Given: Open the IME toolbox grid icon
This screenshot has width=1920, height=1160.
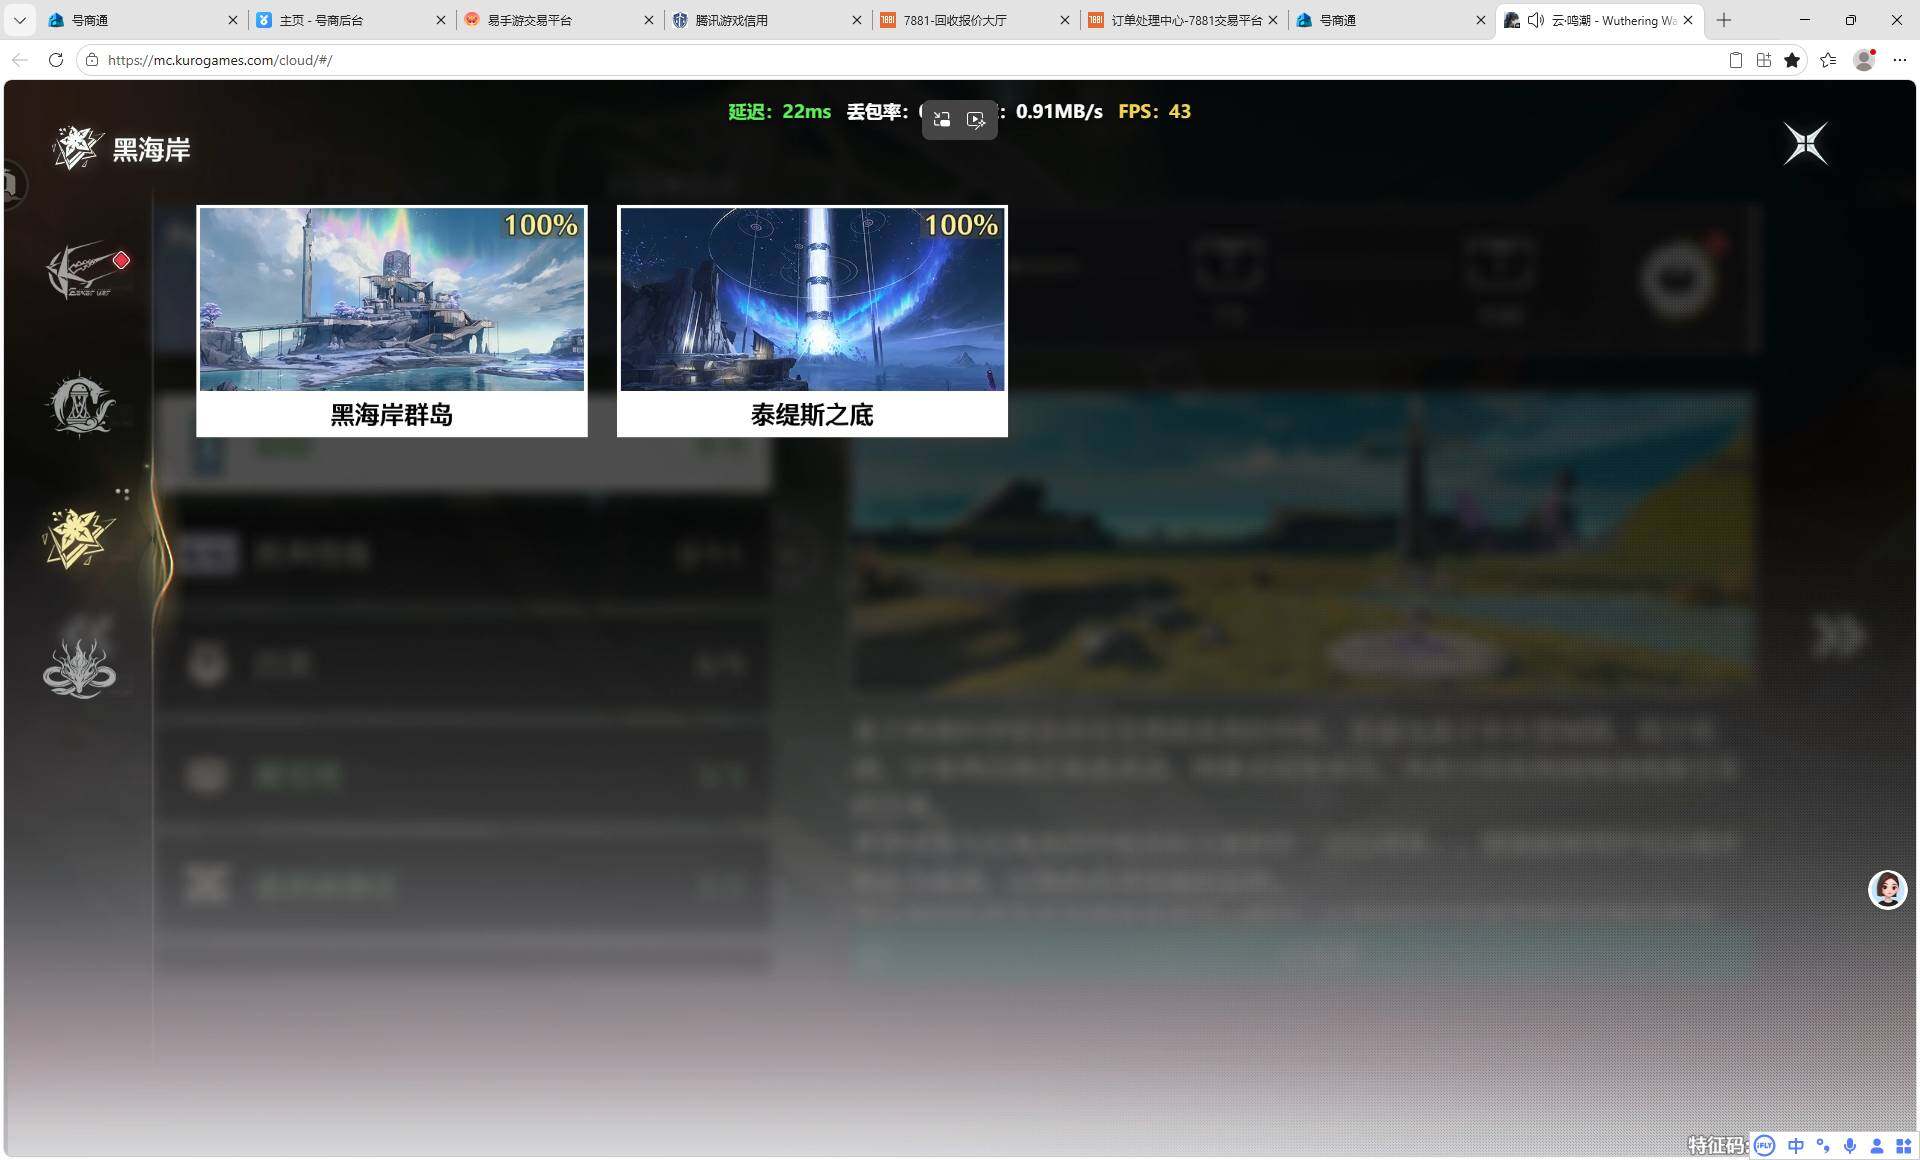Looking at the screenshot, I should 1904,1146.
